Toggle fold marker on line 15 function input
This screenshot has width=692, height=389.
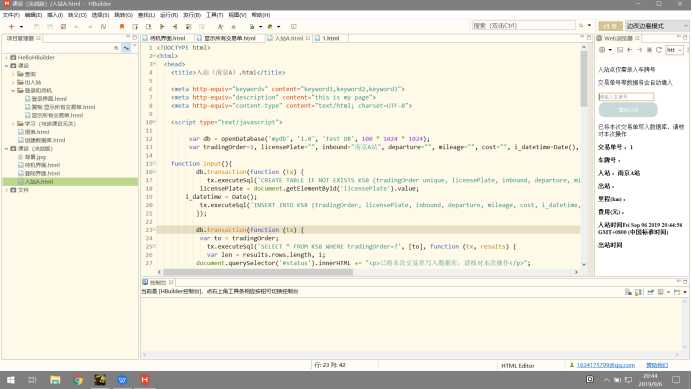click(153, 164)
